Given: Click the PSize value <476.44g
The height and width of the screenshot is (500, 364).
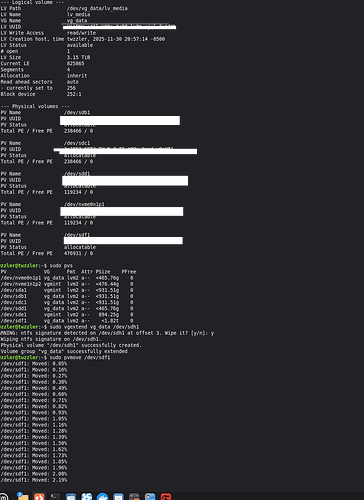Looking at the screenshot, I should coord(107,284).
